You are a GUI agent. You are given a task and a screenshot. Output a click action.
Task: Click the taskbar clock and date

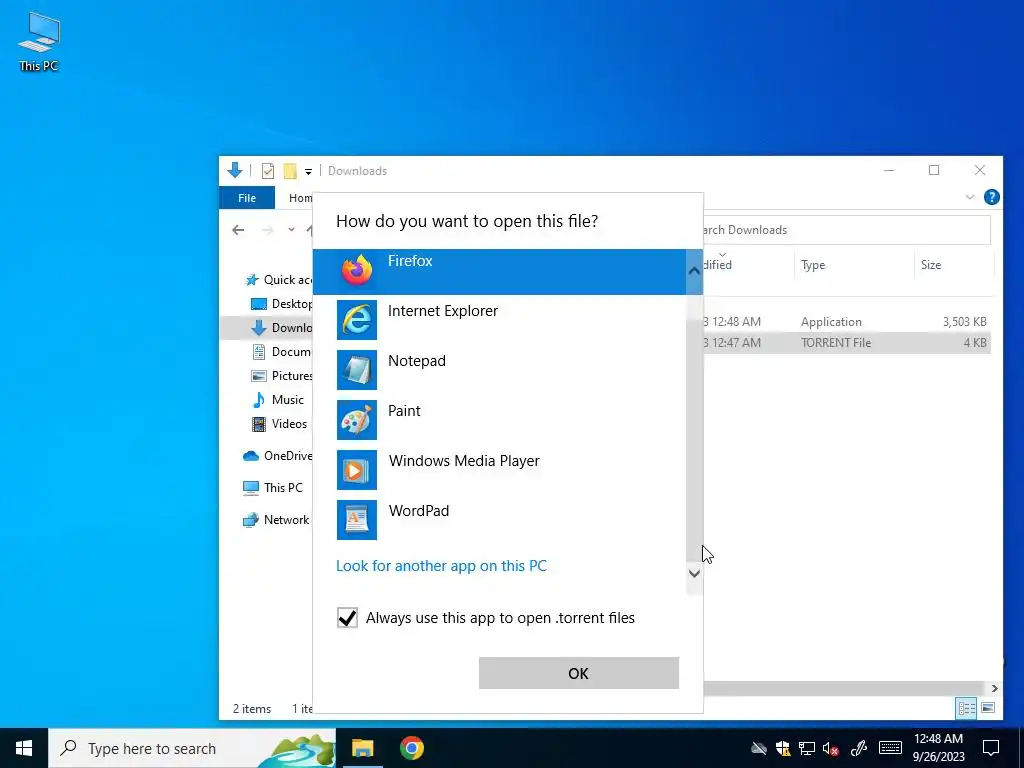pyautogui.click(x=938, y=748)
